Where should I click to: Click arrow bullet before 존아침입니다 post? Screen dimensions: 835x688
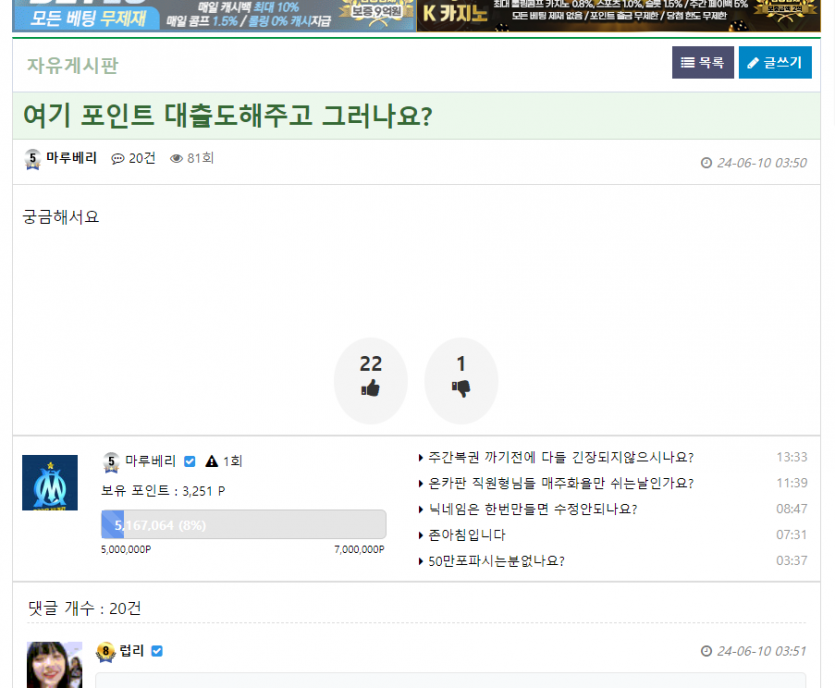pos(421,535)
